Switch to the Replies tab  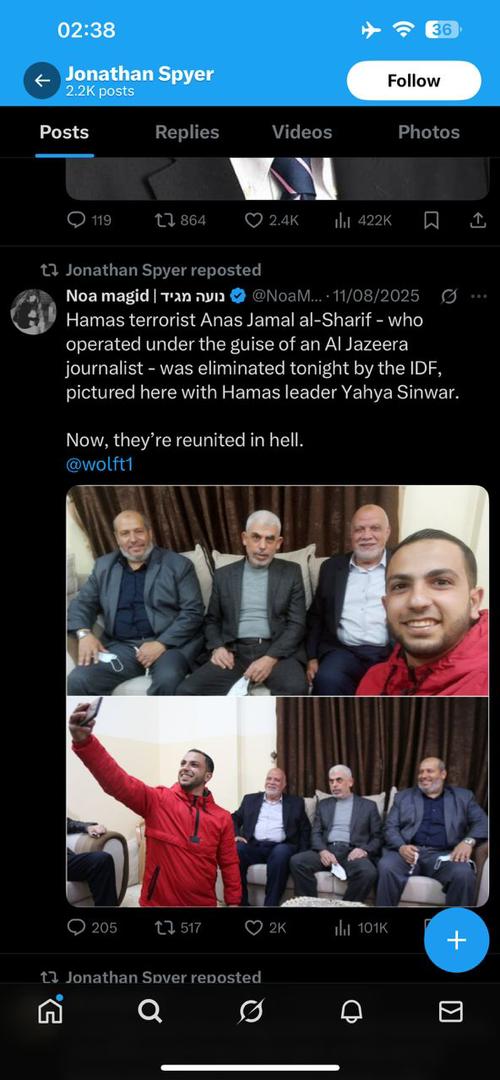pyautogui.click(x=187, y=132)
